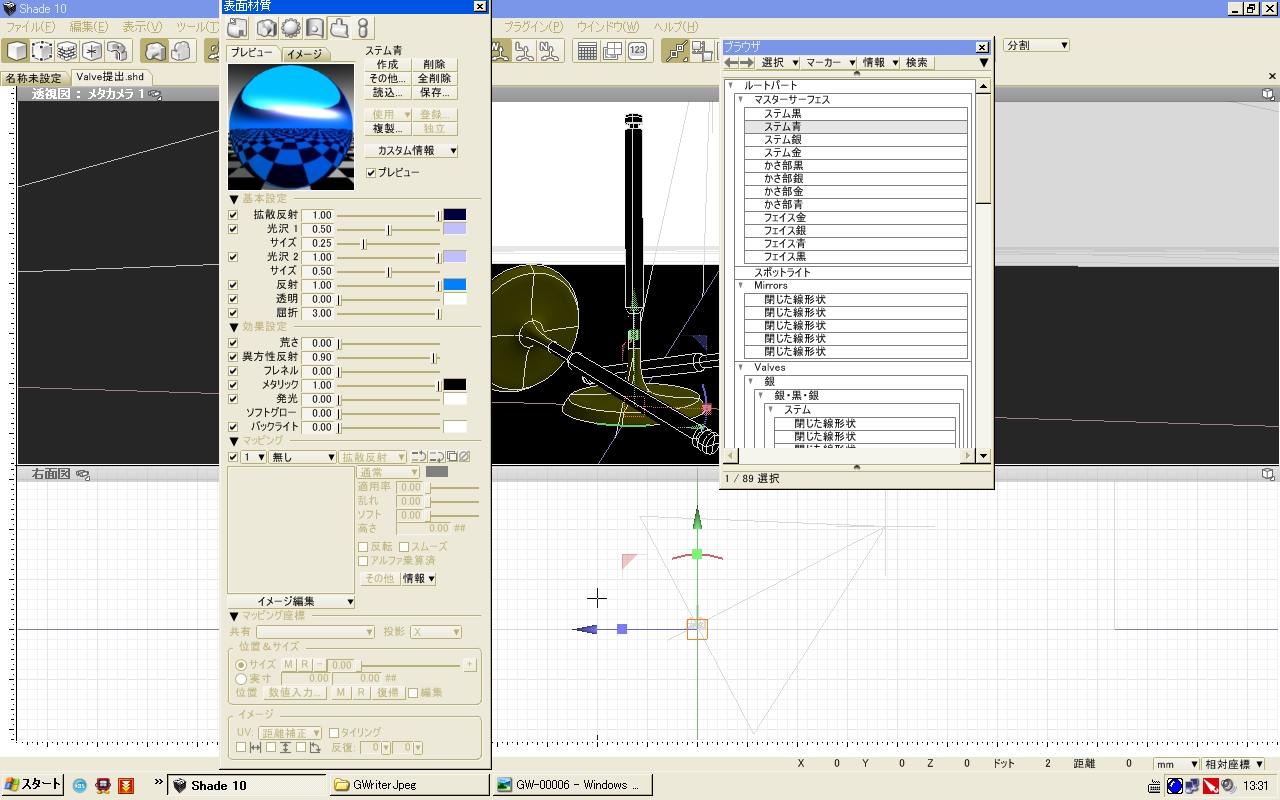Click the 検索 button in browser

917,63
